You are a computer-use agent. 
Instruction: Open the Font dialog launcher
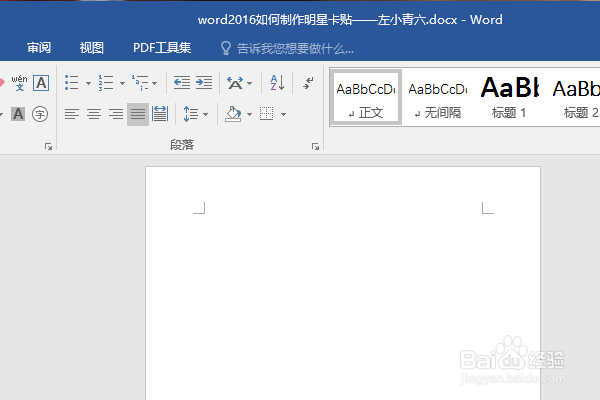48,146
